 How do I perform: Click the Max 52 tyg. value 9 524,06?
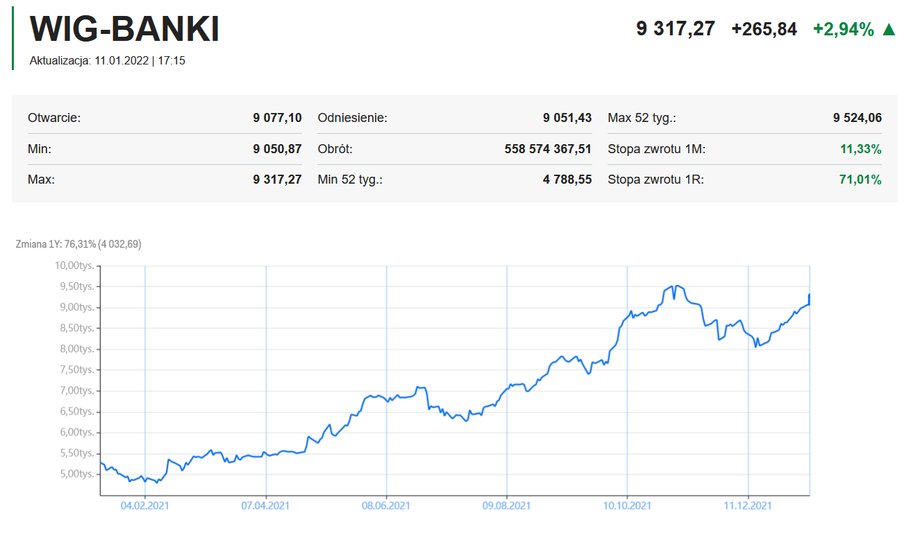point(857,117)
